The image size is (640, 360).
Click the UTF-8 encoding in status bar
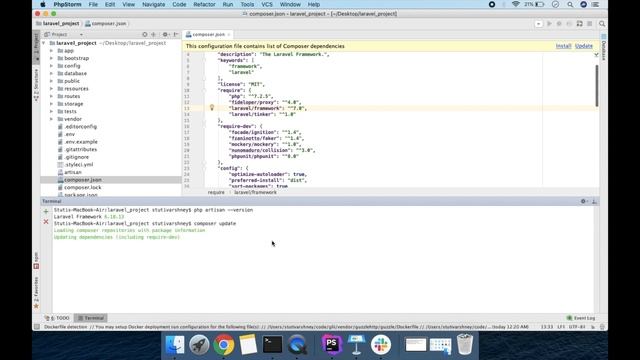click(577, 327)
